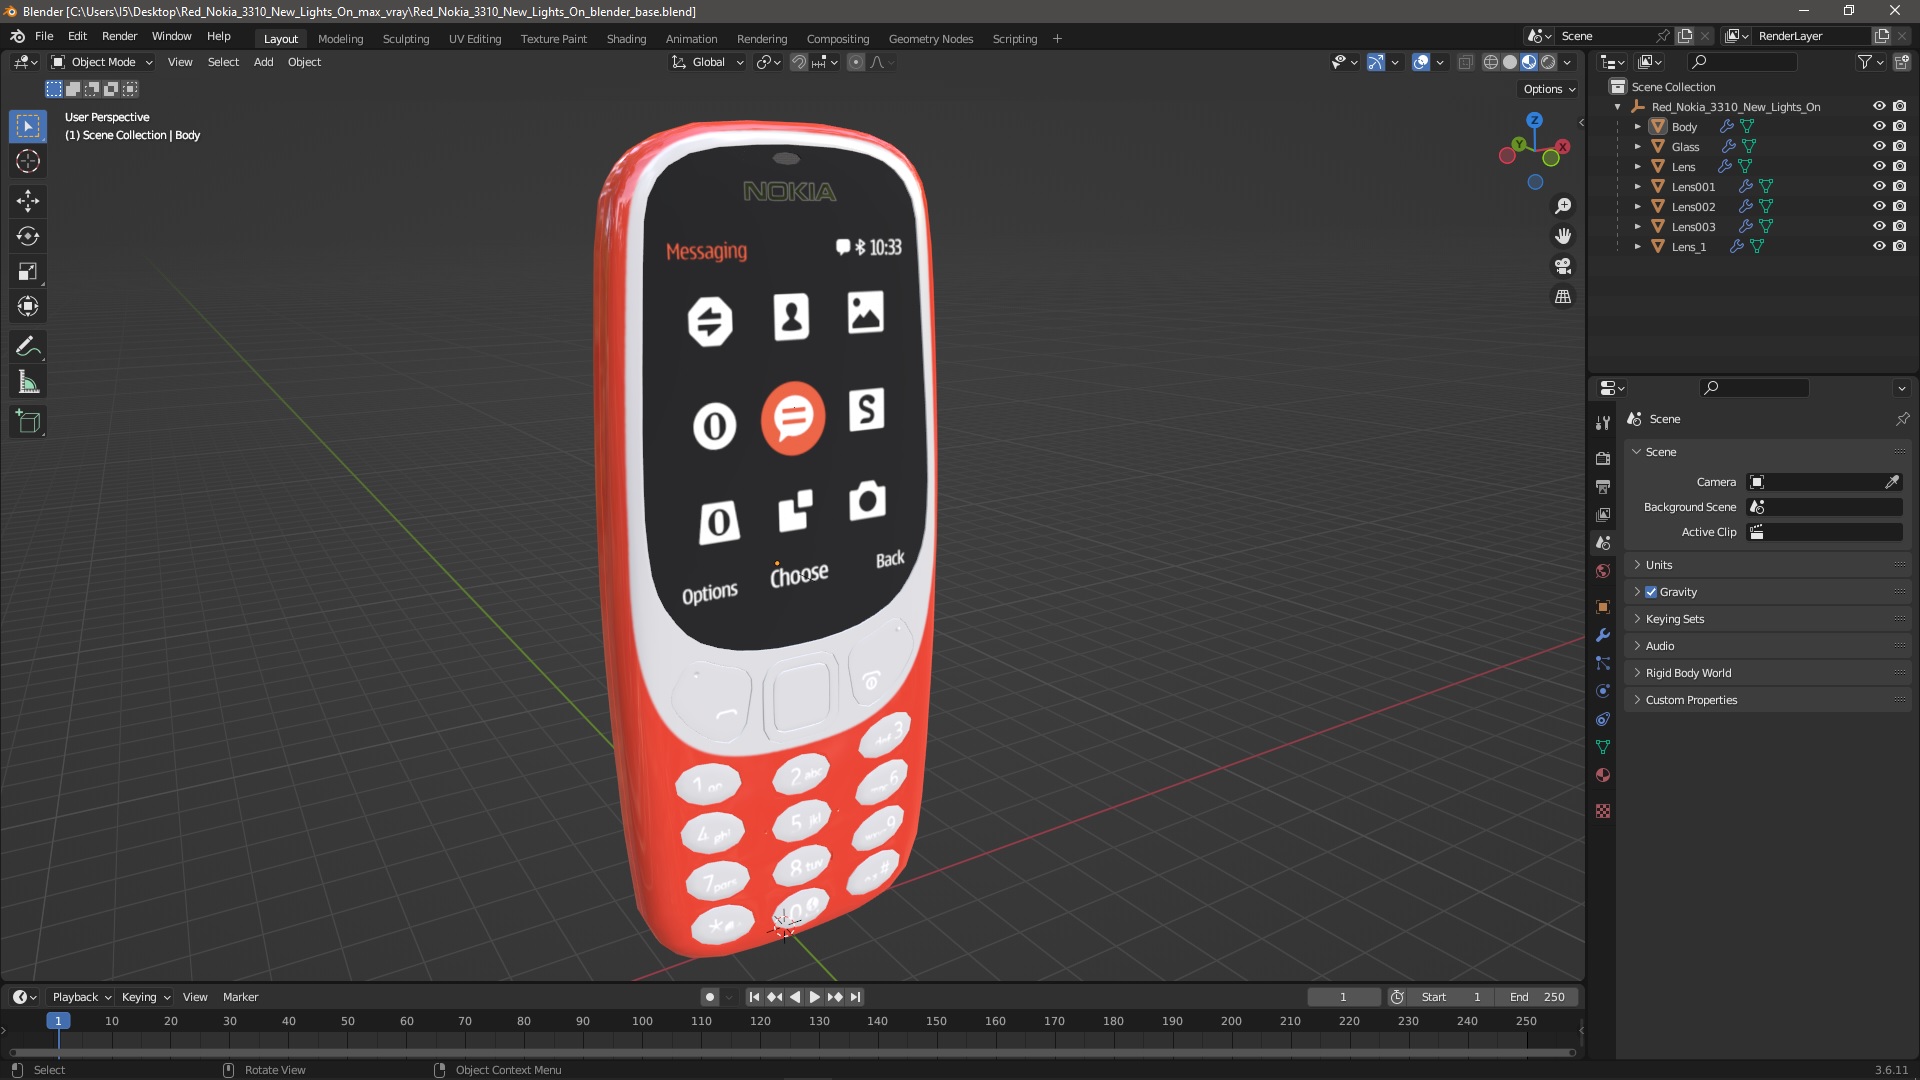
Task: Open the Render menu
Action: [x=119, y=36]
